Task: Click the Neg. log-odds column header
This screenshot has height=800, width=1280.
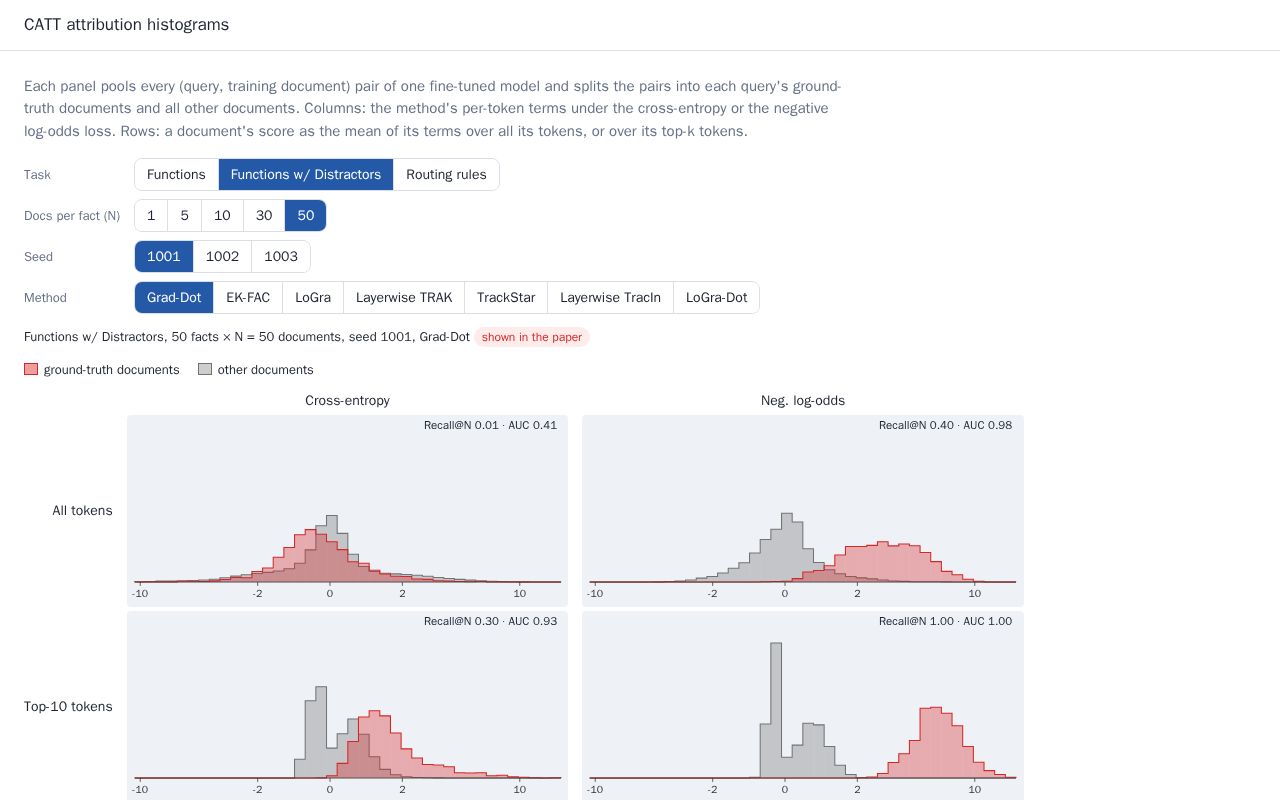Action: point(803,400)
